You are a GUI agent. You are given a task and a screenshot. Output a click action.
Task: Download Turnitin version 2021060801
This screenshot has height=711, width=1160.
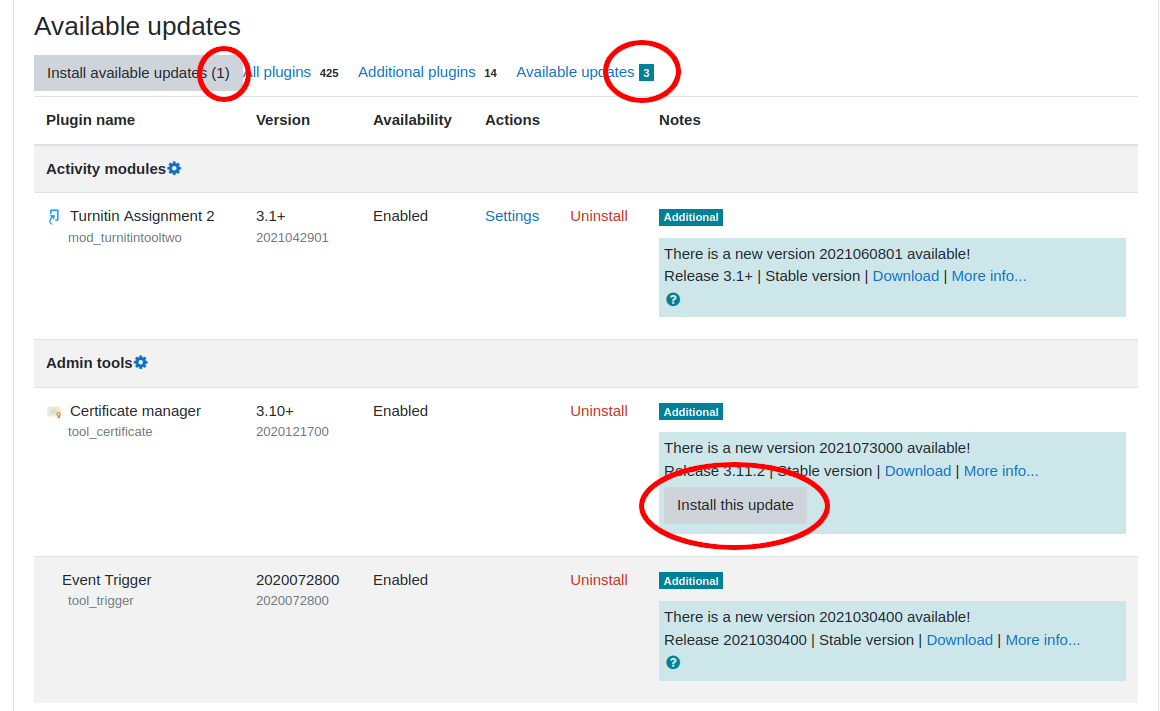(x=906, y=276)
